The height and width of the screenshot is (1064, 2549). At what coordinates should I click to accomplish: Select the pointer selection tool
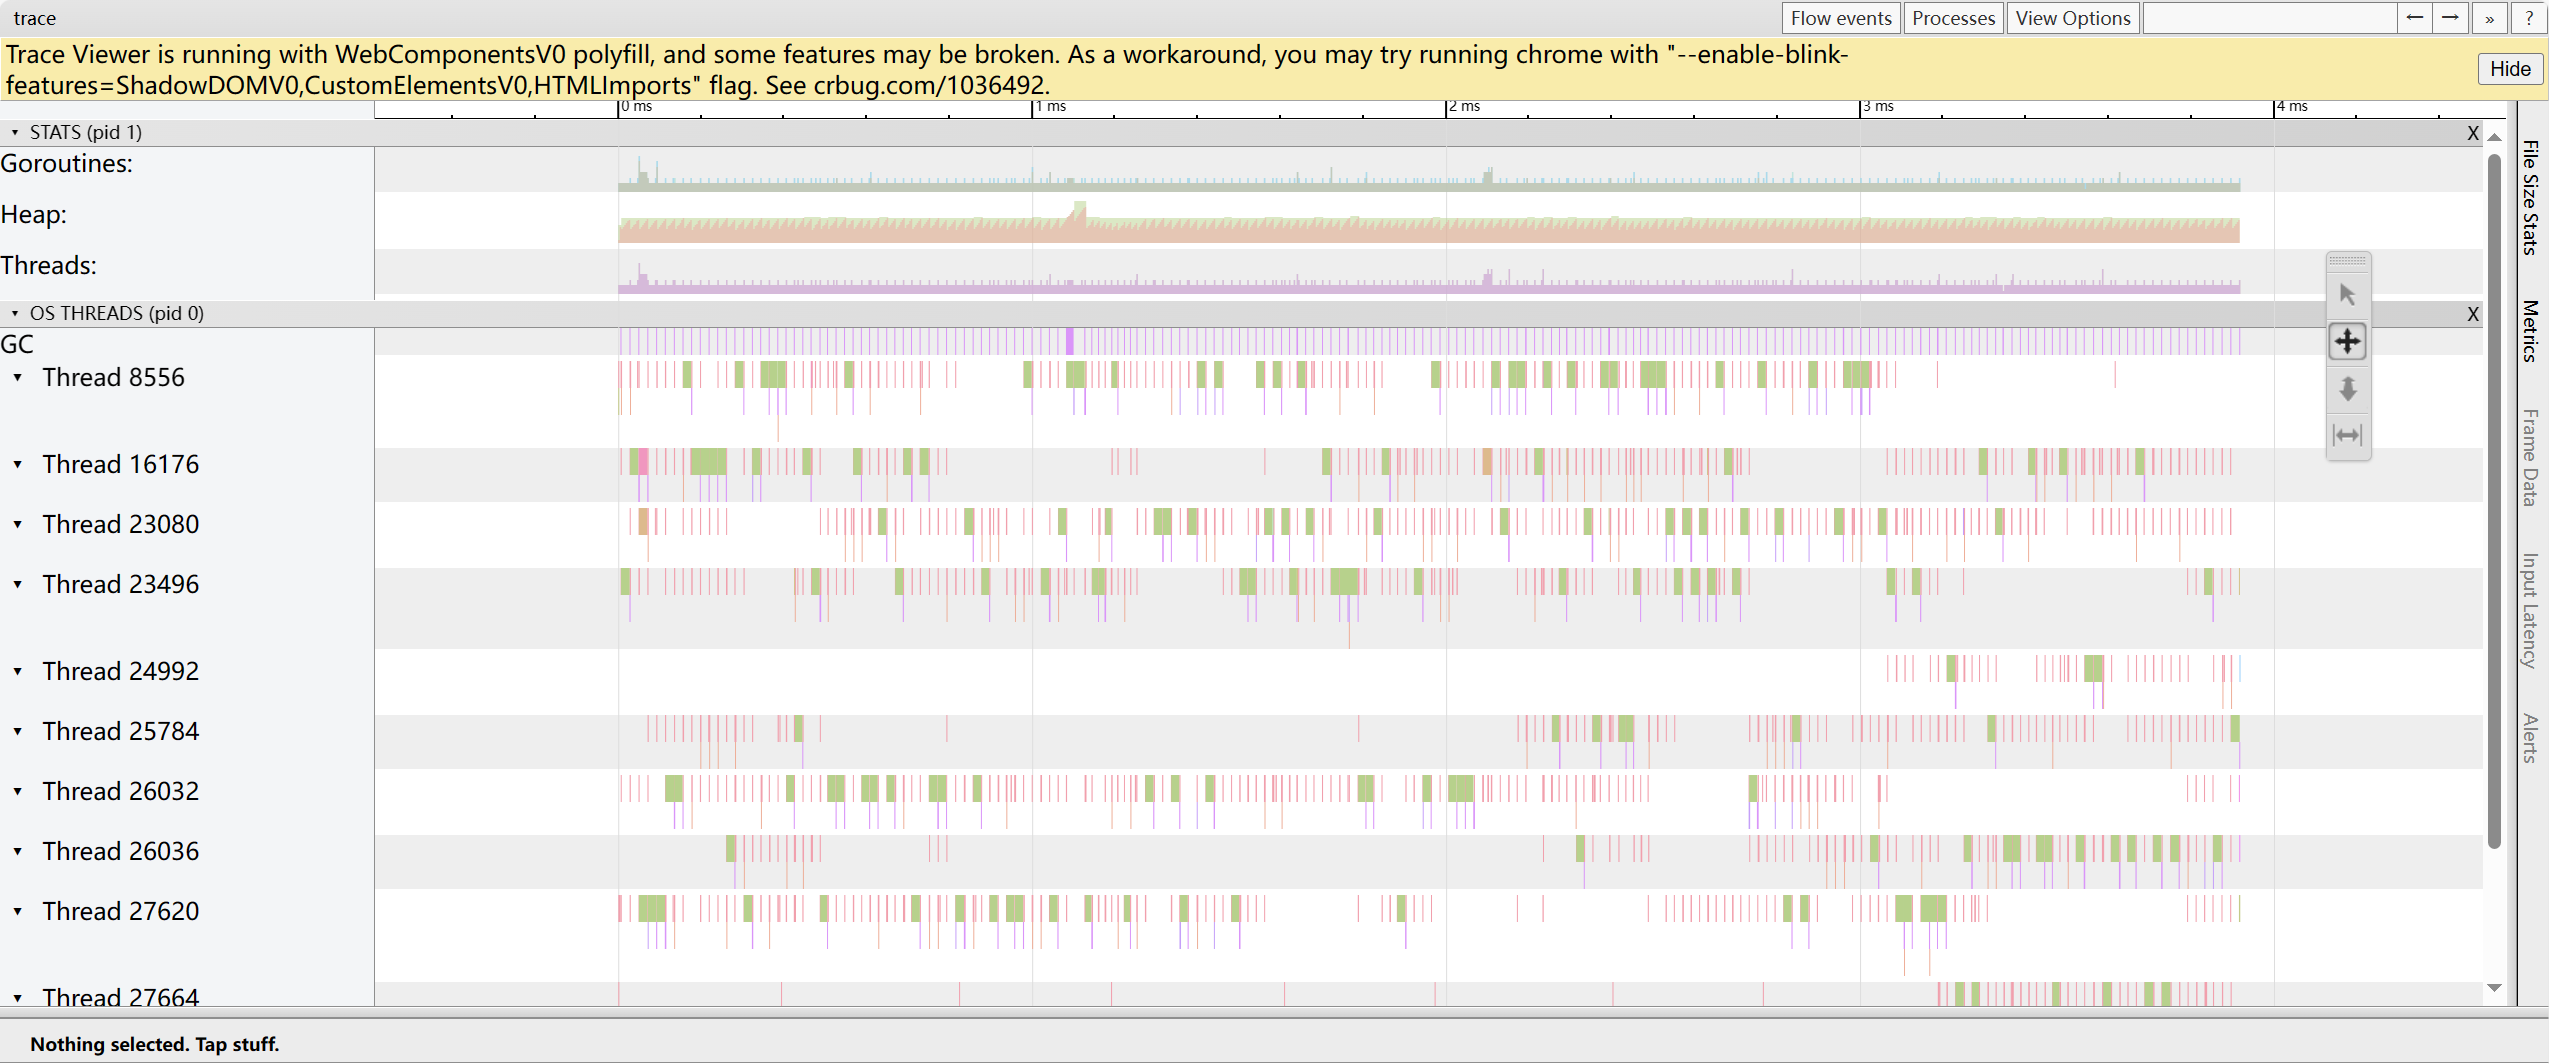coord(2347,295)
